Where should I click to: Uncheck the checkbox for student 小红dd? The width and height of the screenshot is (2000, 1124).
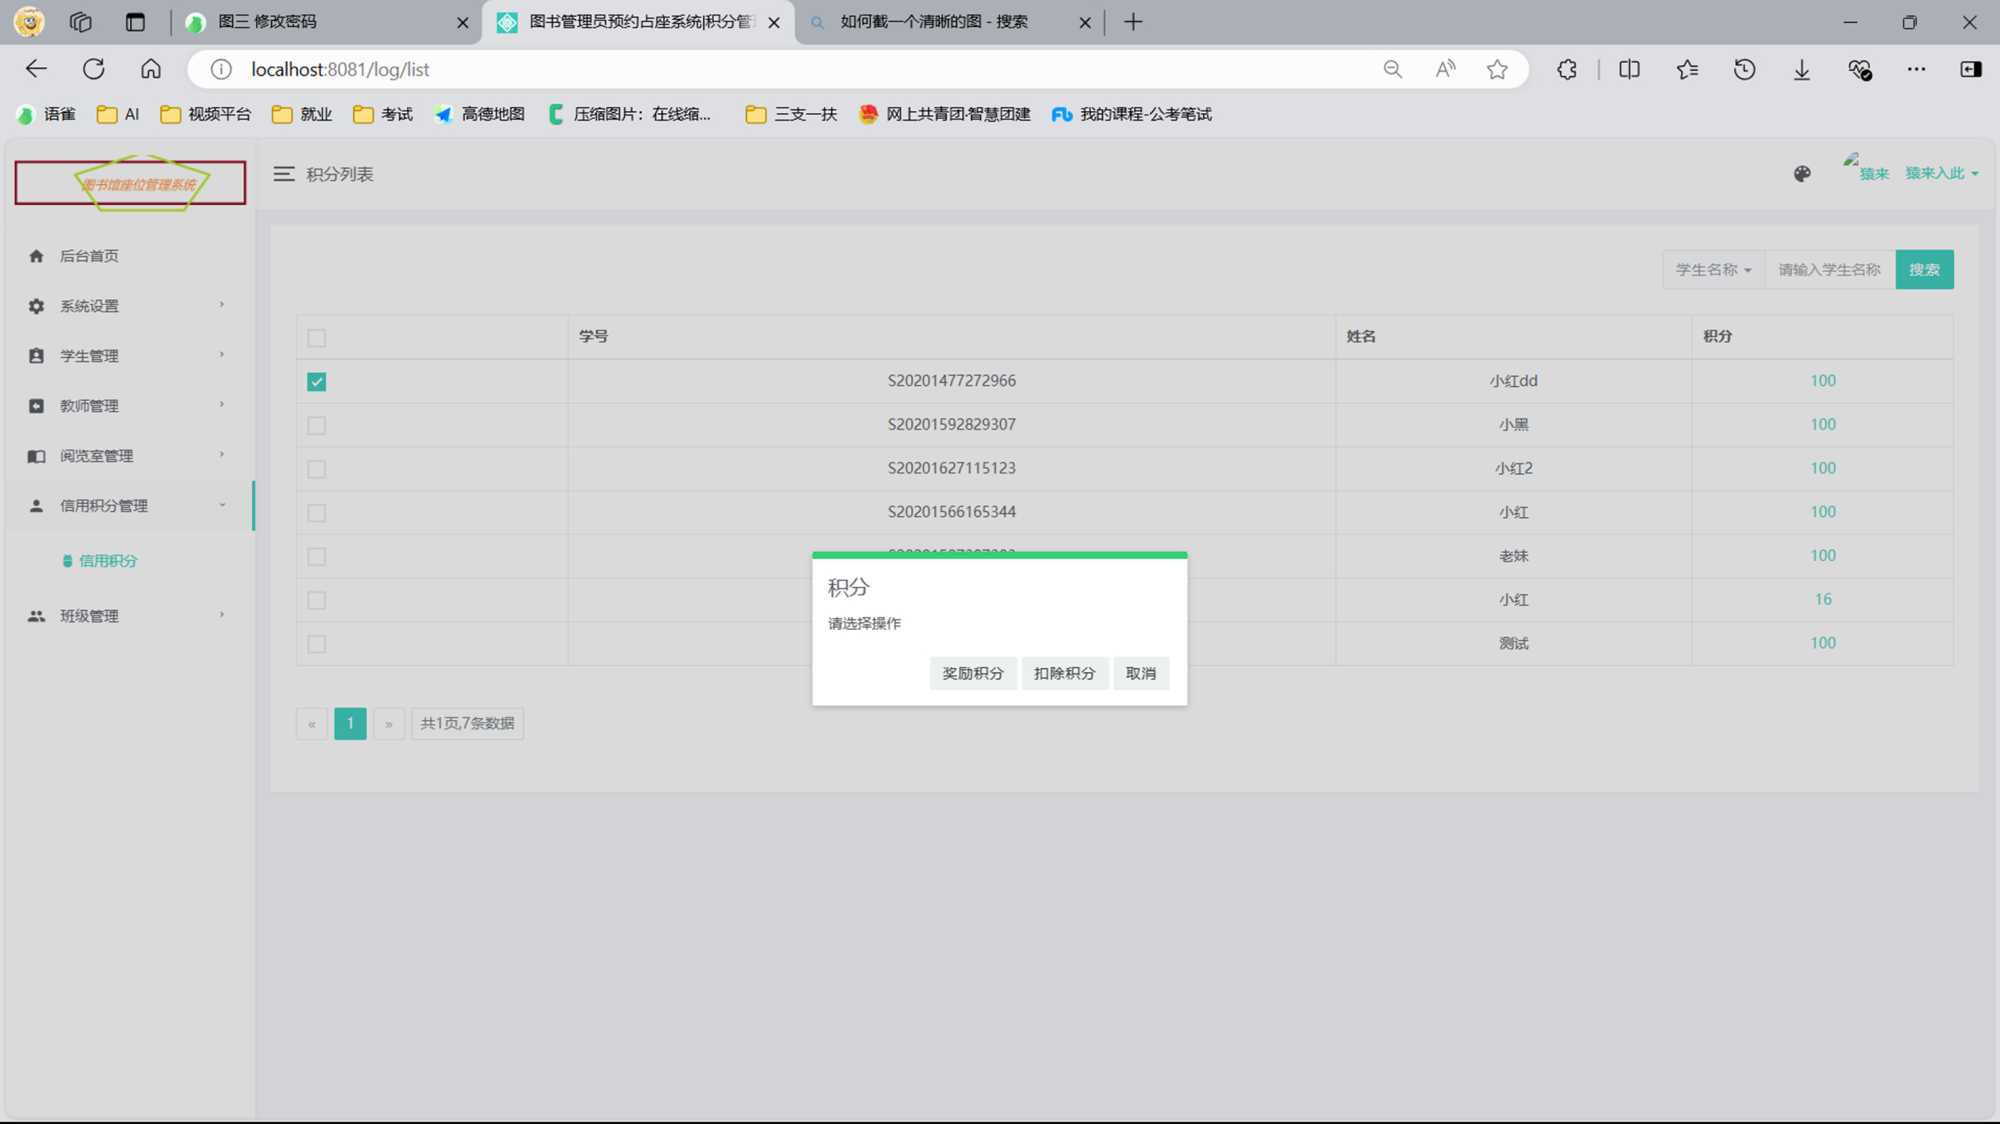[317, 382]
